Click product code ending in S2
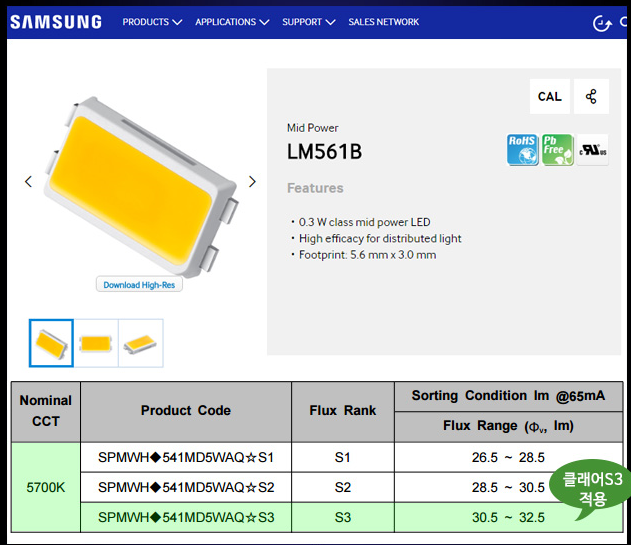631x545 pixels. (186, 487)
